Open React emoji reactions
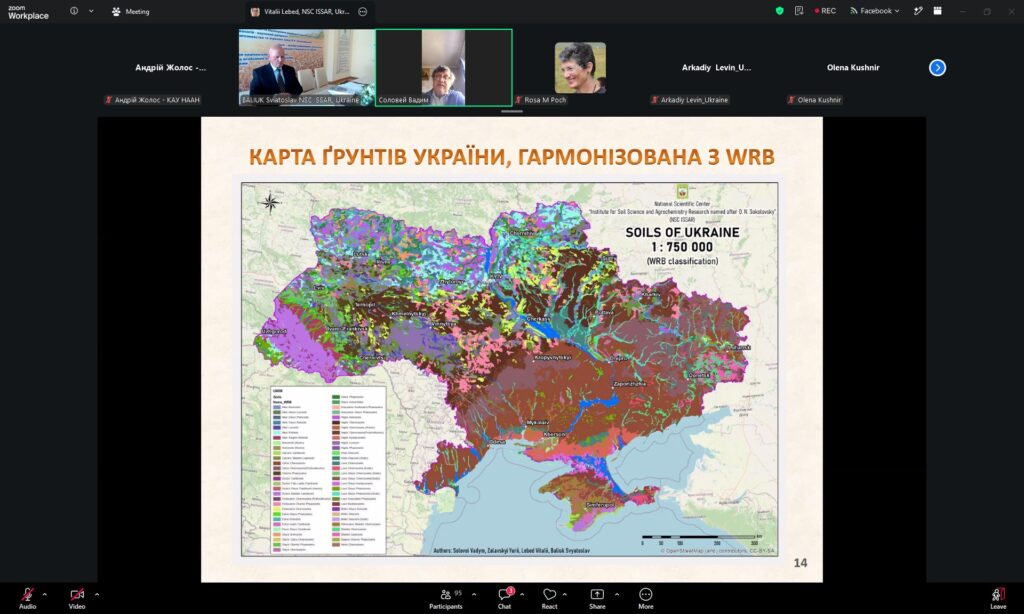The image size is (1024, 614). 550,598
